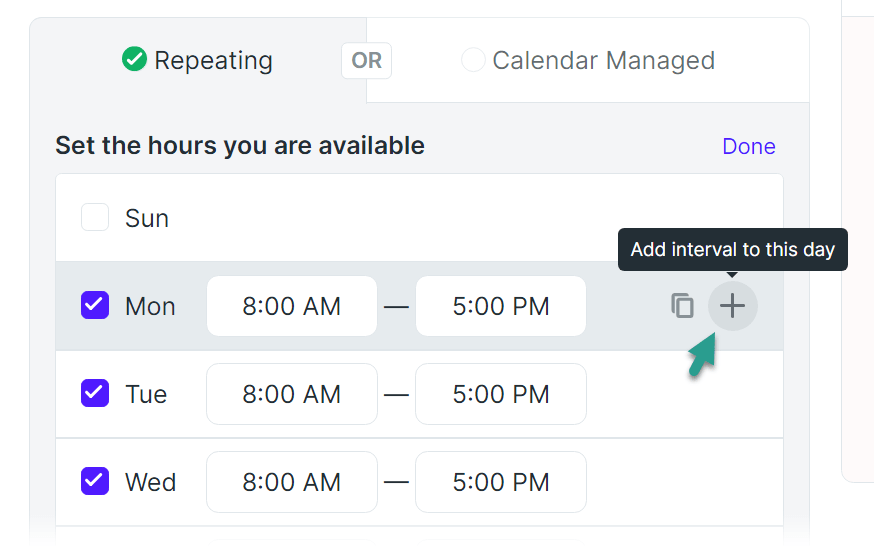Open Monday start time 8:00 AM field
The image size is (874, 555).
[x=292, y=306]
